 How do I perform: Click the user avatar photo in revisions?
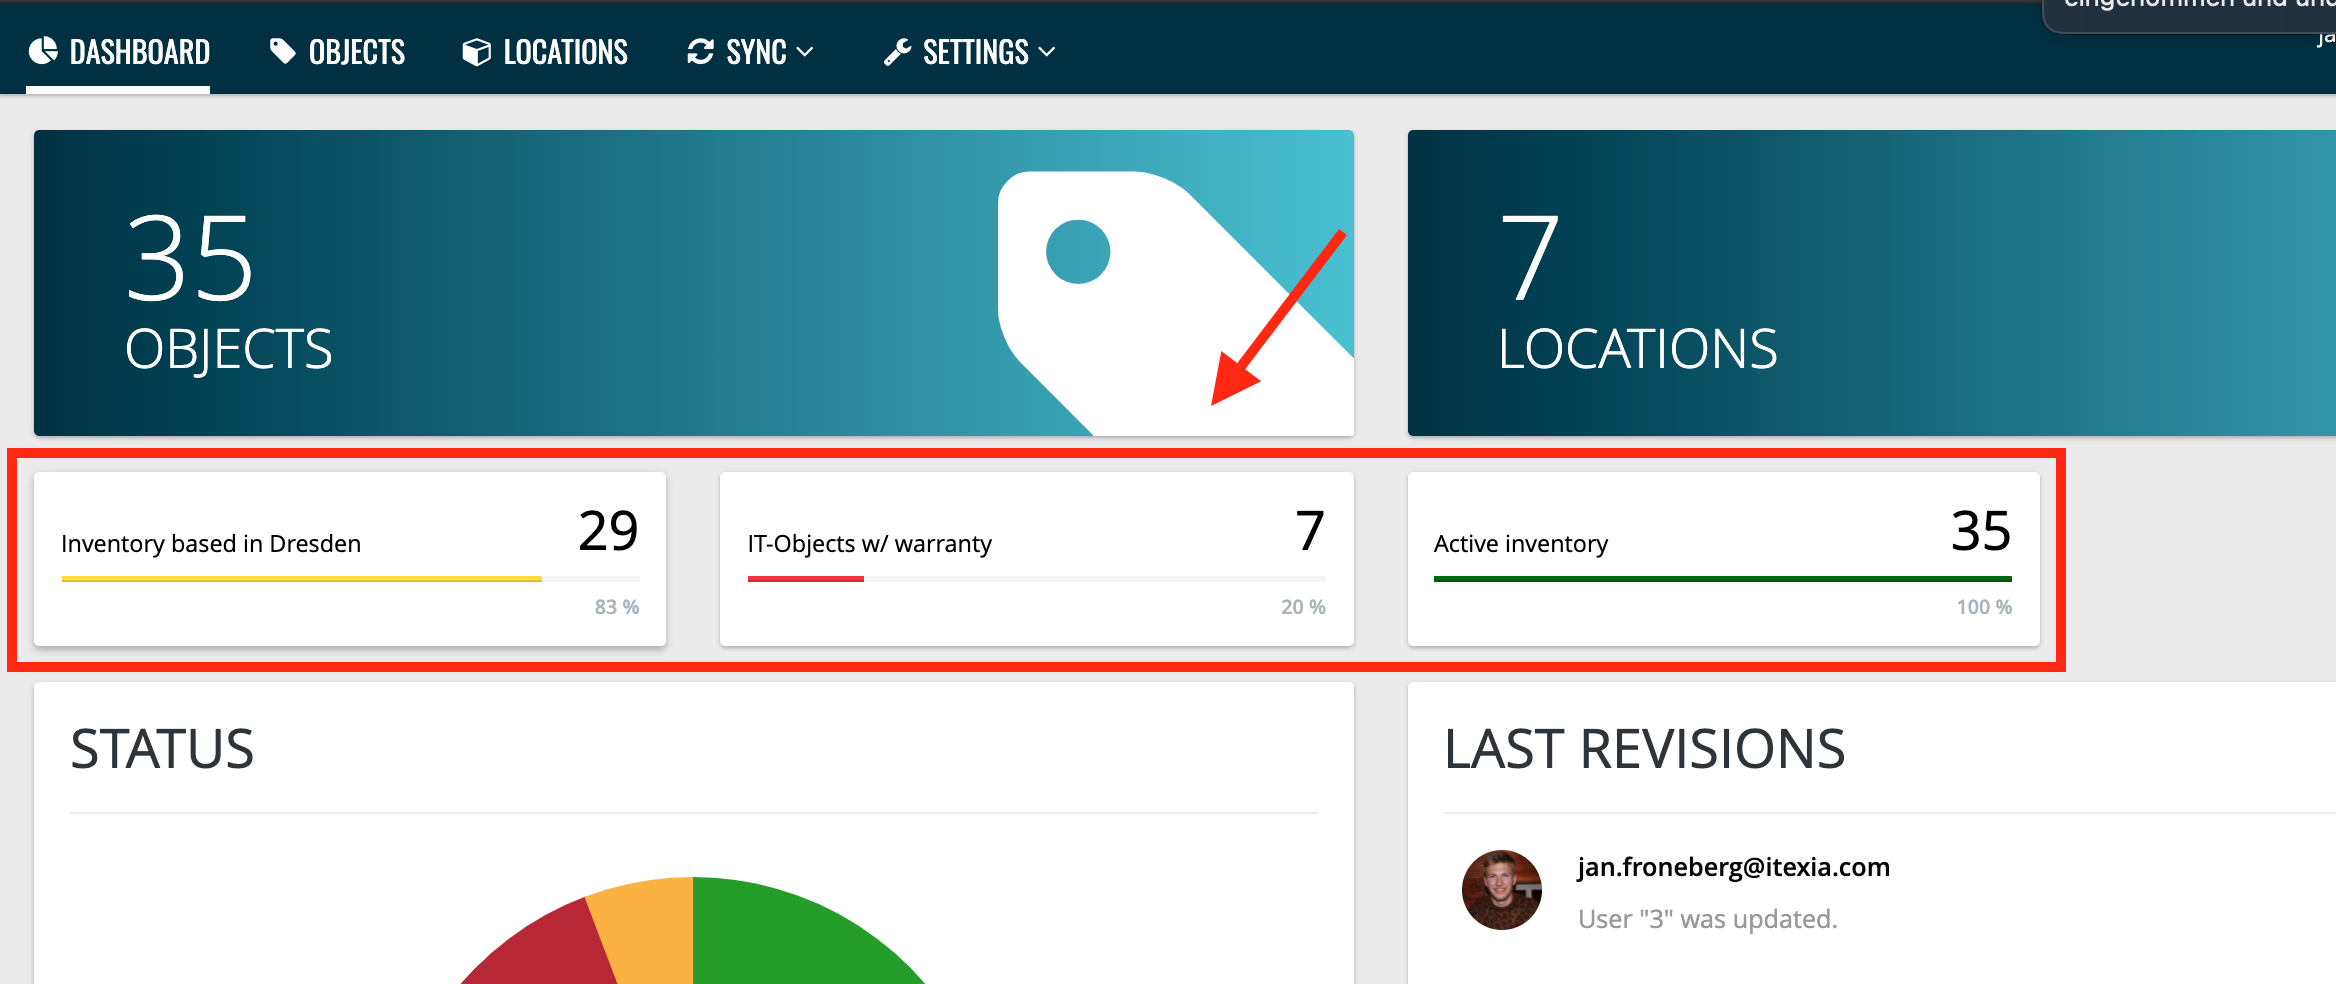1501,890
